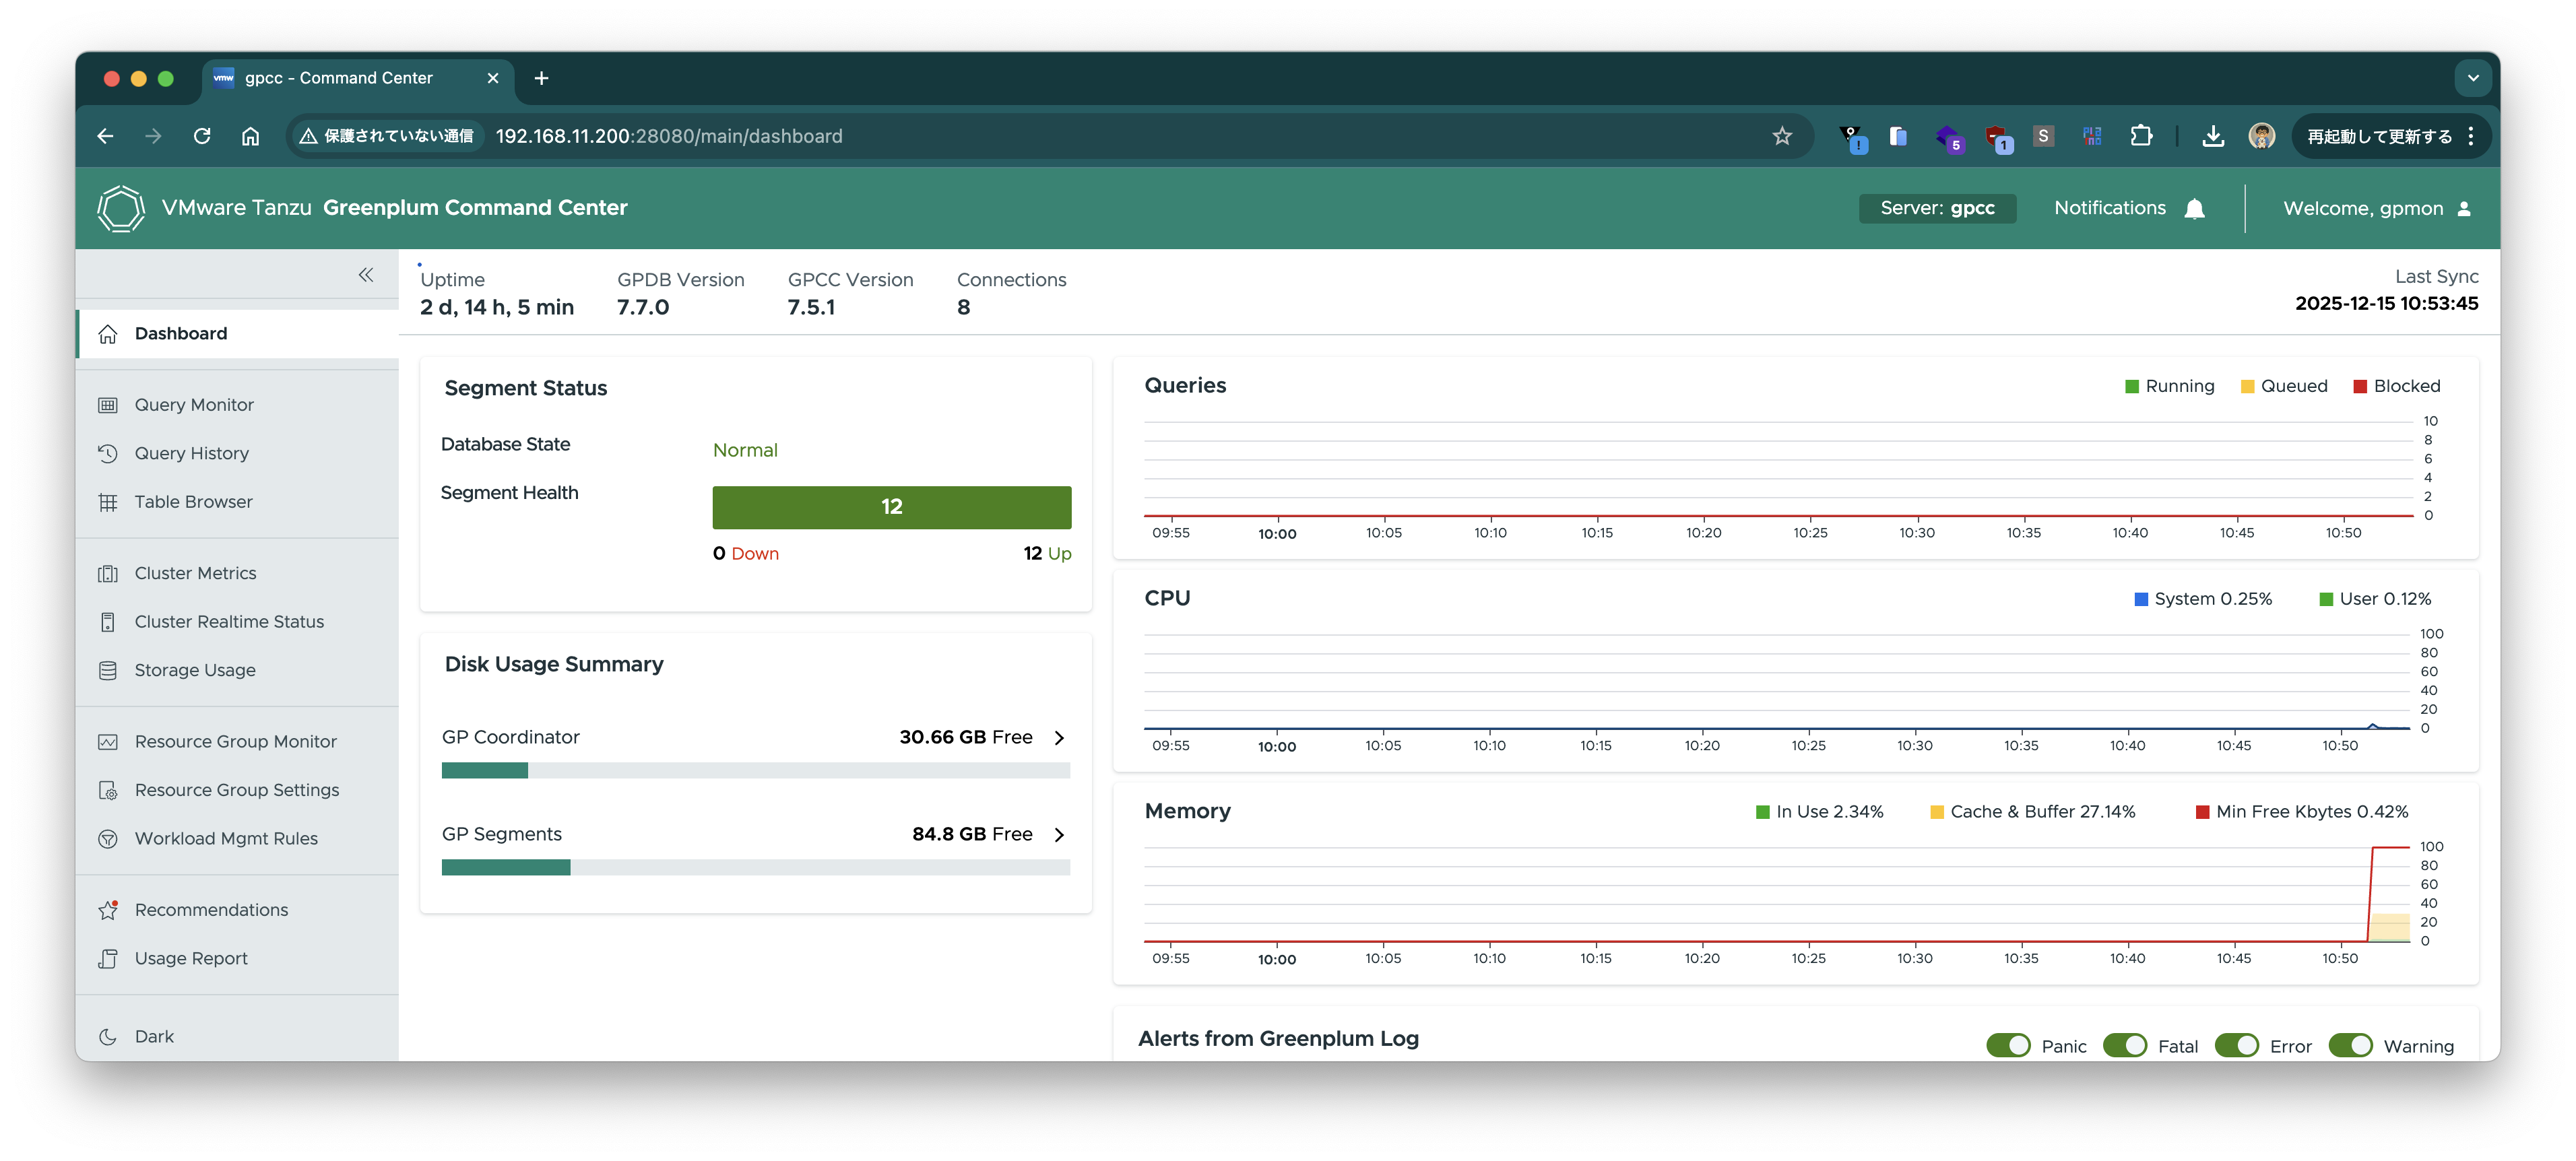Click the Resource Group Monitor chart icon

click(108, 742)
